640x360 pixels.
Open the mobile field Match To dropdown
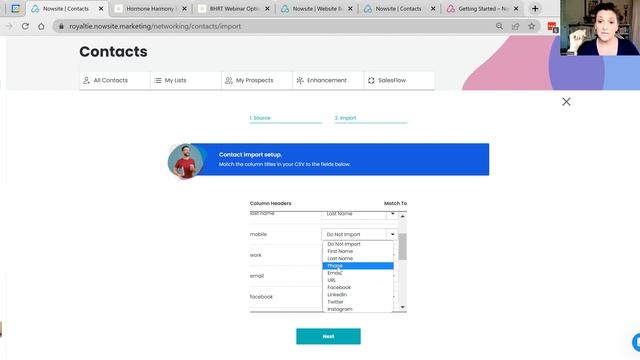pos(359,234)
